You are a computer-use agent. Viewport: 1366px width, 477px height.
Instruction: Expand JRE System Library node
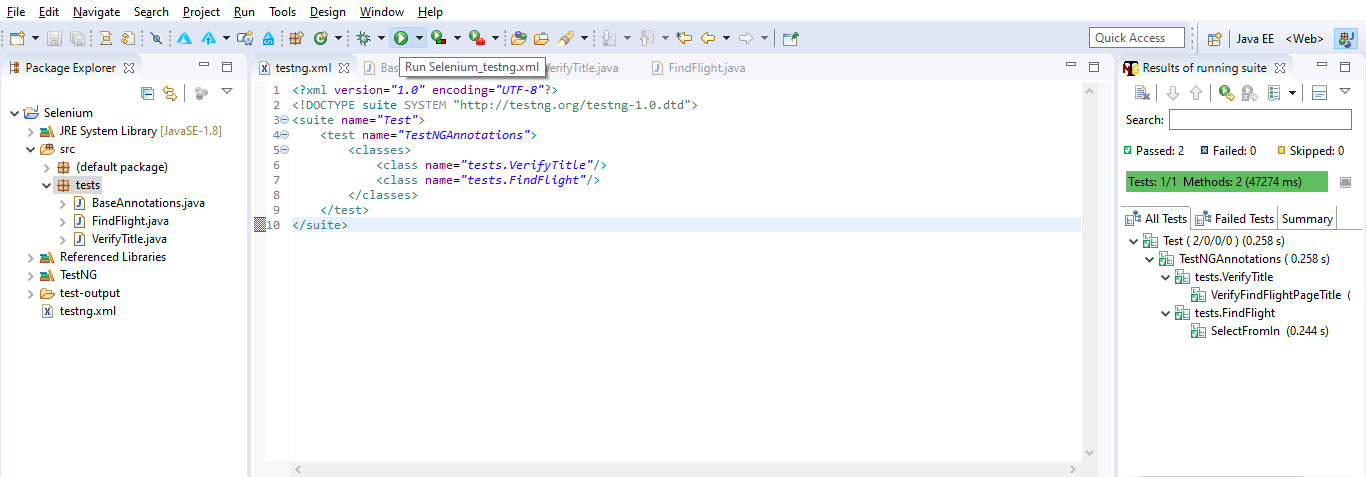tap(30, 131)
